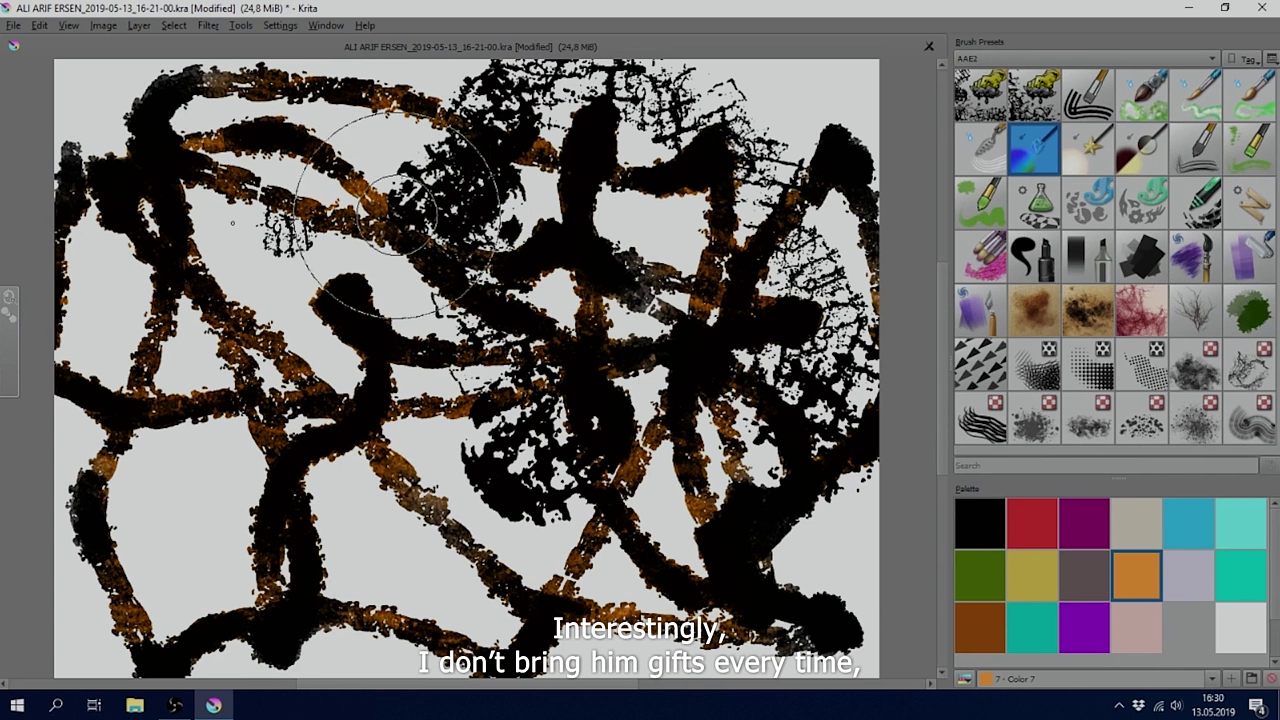Open the Dropbox tray icon
This screenshot has width=1280, height=720.
coord(1138,706)
